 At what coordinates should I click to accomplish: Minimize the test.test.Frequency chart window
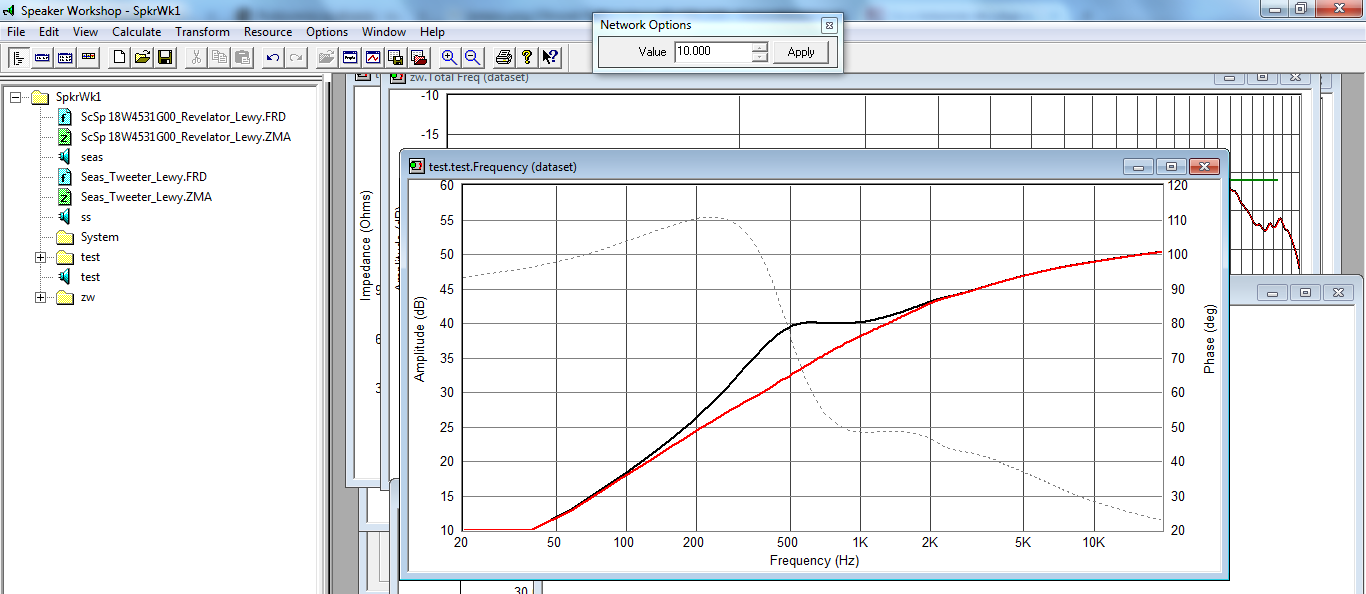click(1138, 167)
